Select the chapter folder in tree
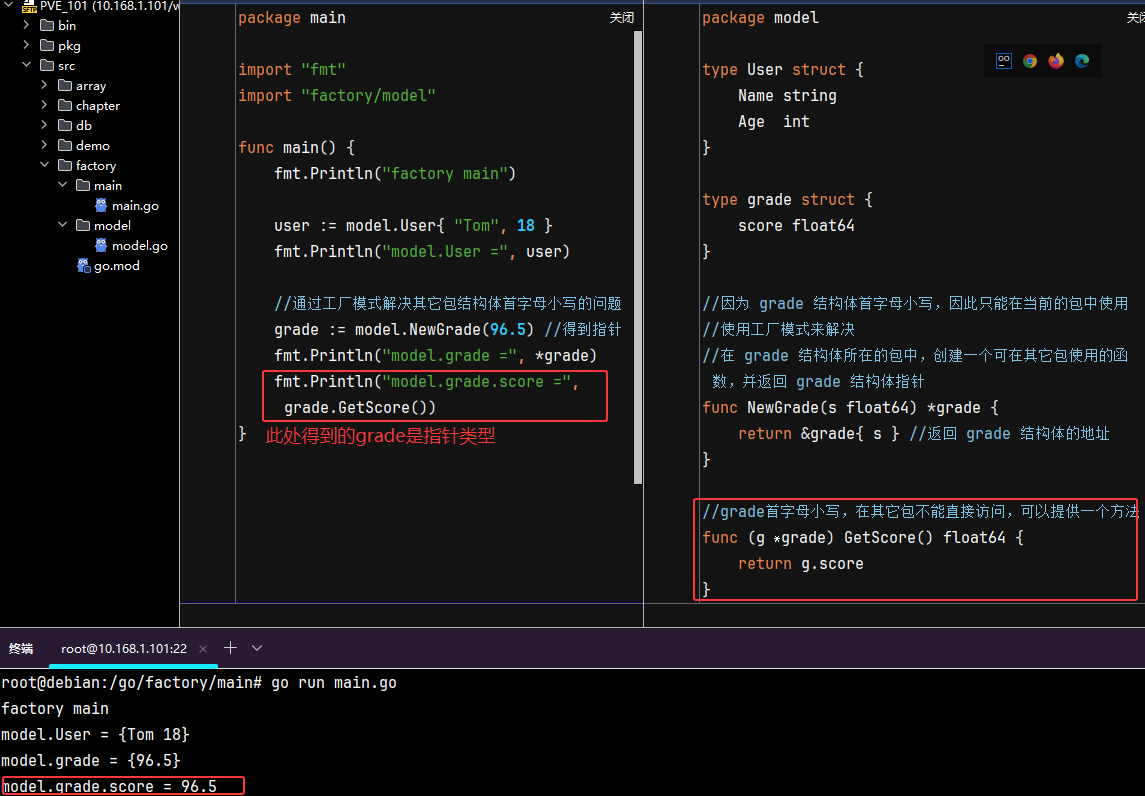1145x796 pixels. click(97, 106)
